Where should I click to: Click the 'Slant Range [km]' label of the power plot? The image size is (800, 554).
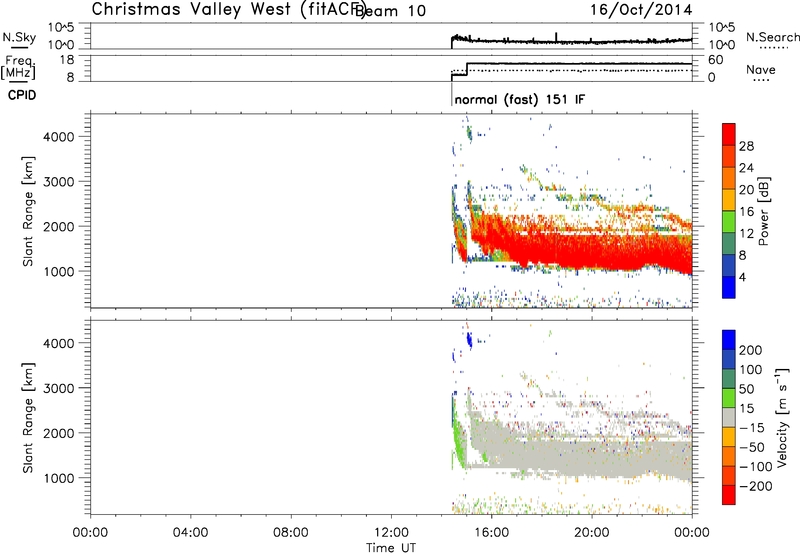tap(28, 211)
